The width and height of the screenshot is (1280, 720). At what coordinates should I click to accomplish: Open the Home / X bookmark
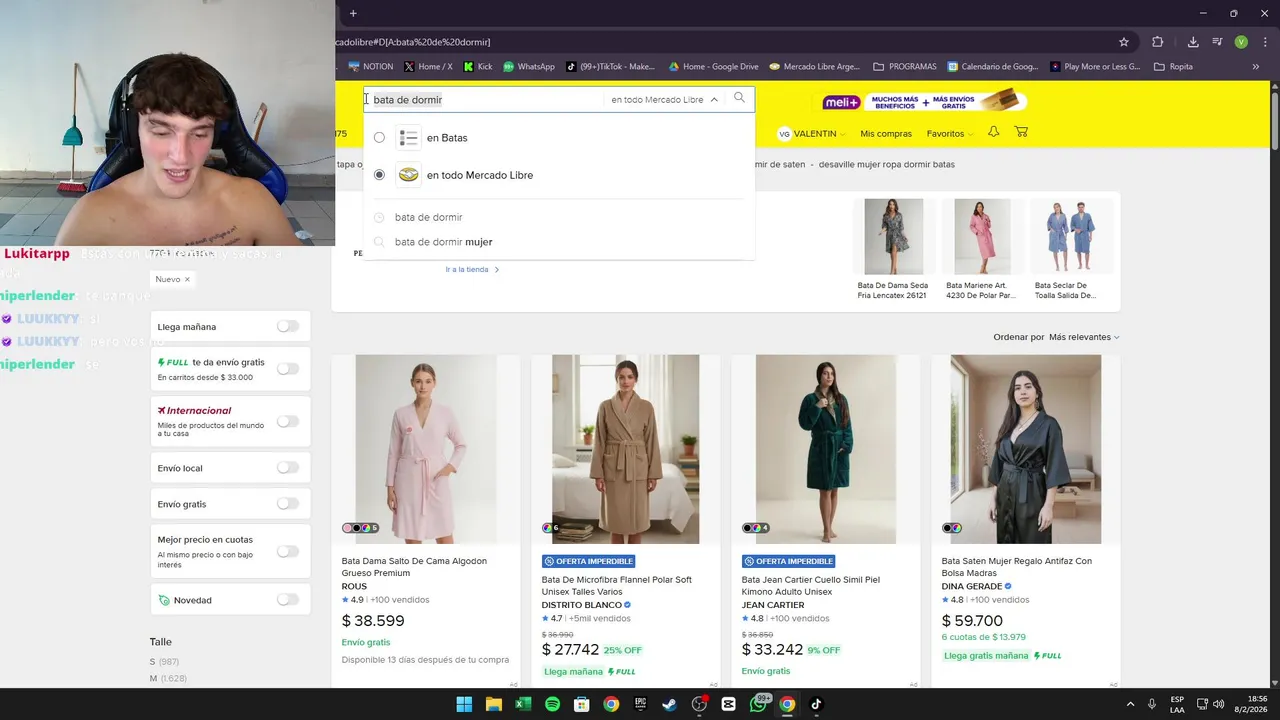click(428, 67)
